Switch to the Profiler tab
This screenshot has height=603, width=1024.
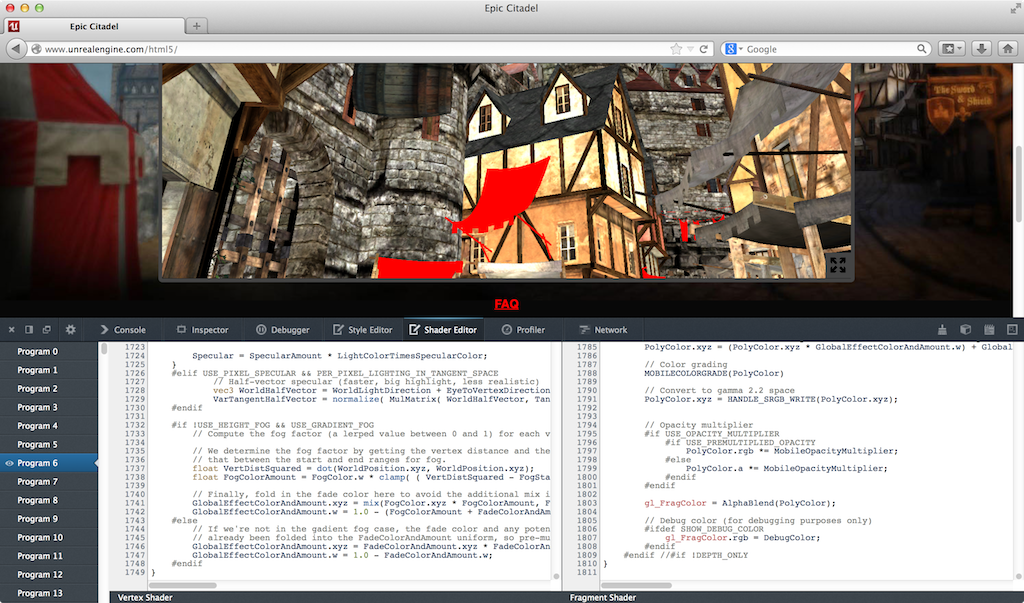pyautogui.click(x=523, y=330)
